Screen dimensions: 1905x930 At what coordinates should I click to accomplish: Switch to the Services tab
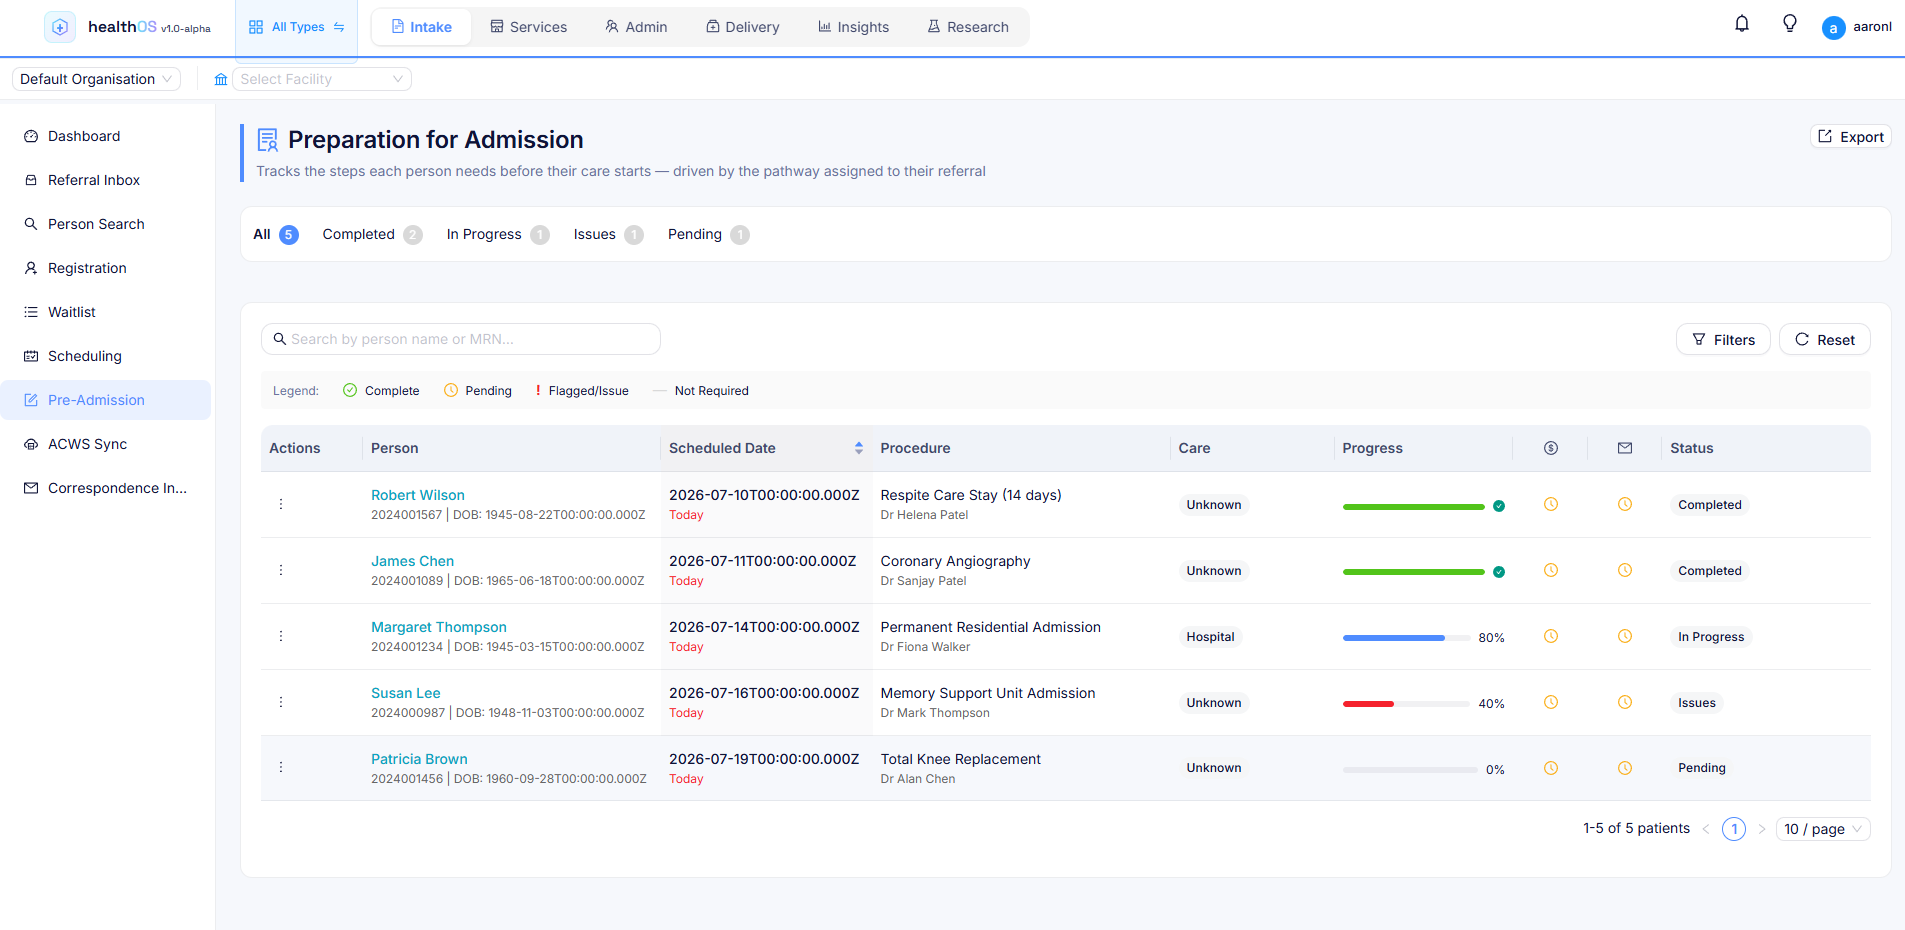point(528,27)
